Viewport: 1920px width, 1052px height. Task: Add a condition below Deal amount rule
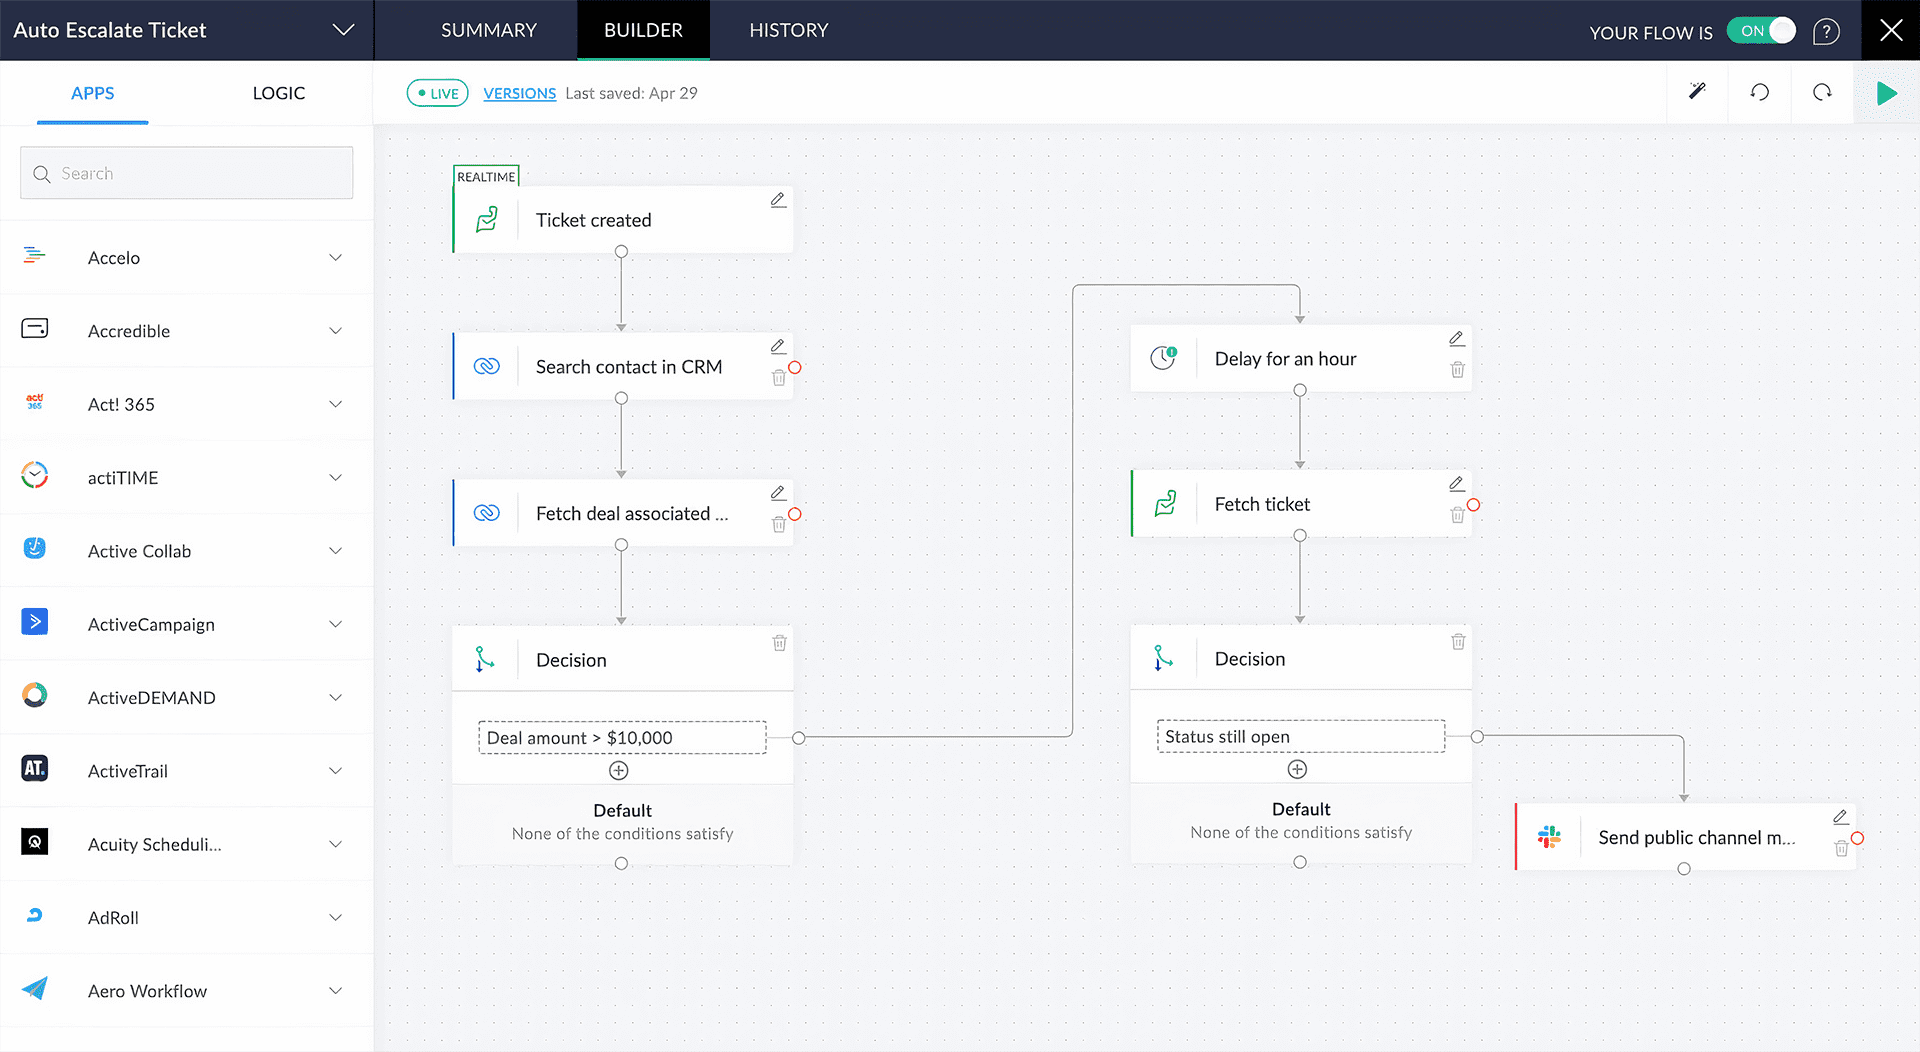click(619, 770)
